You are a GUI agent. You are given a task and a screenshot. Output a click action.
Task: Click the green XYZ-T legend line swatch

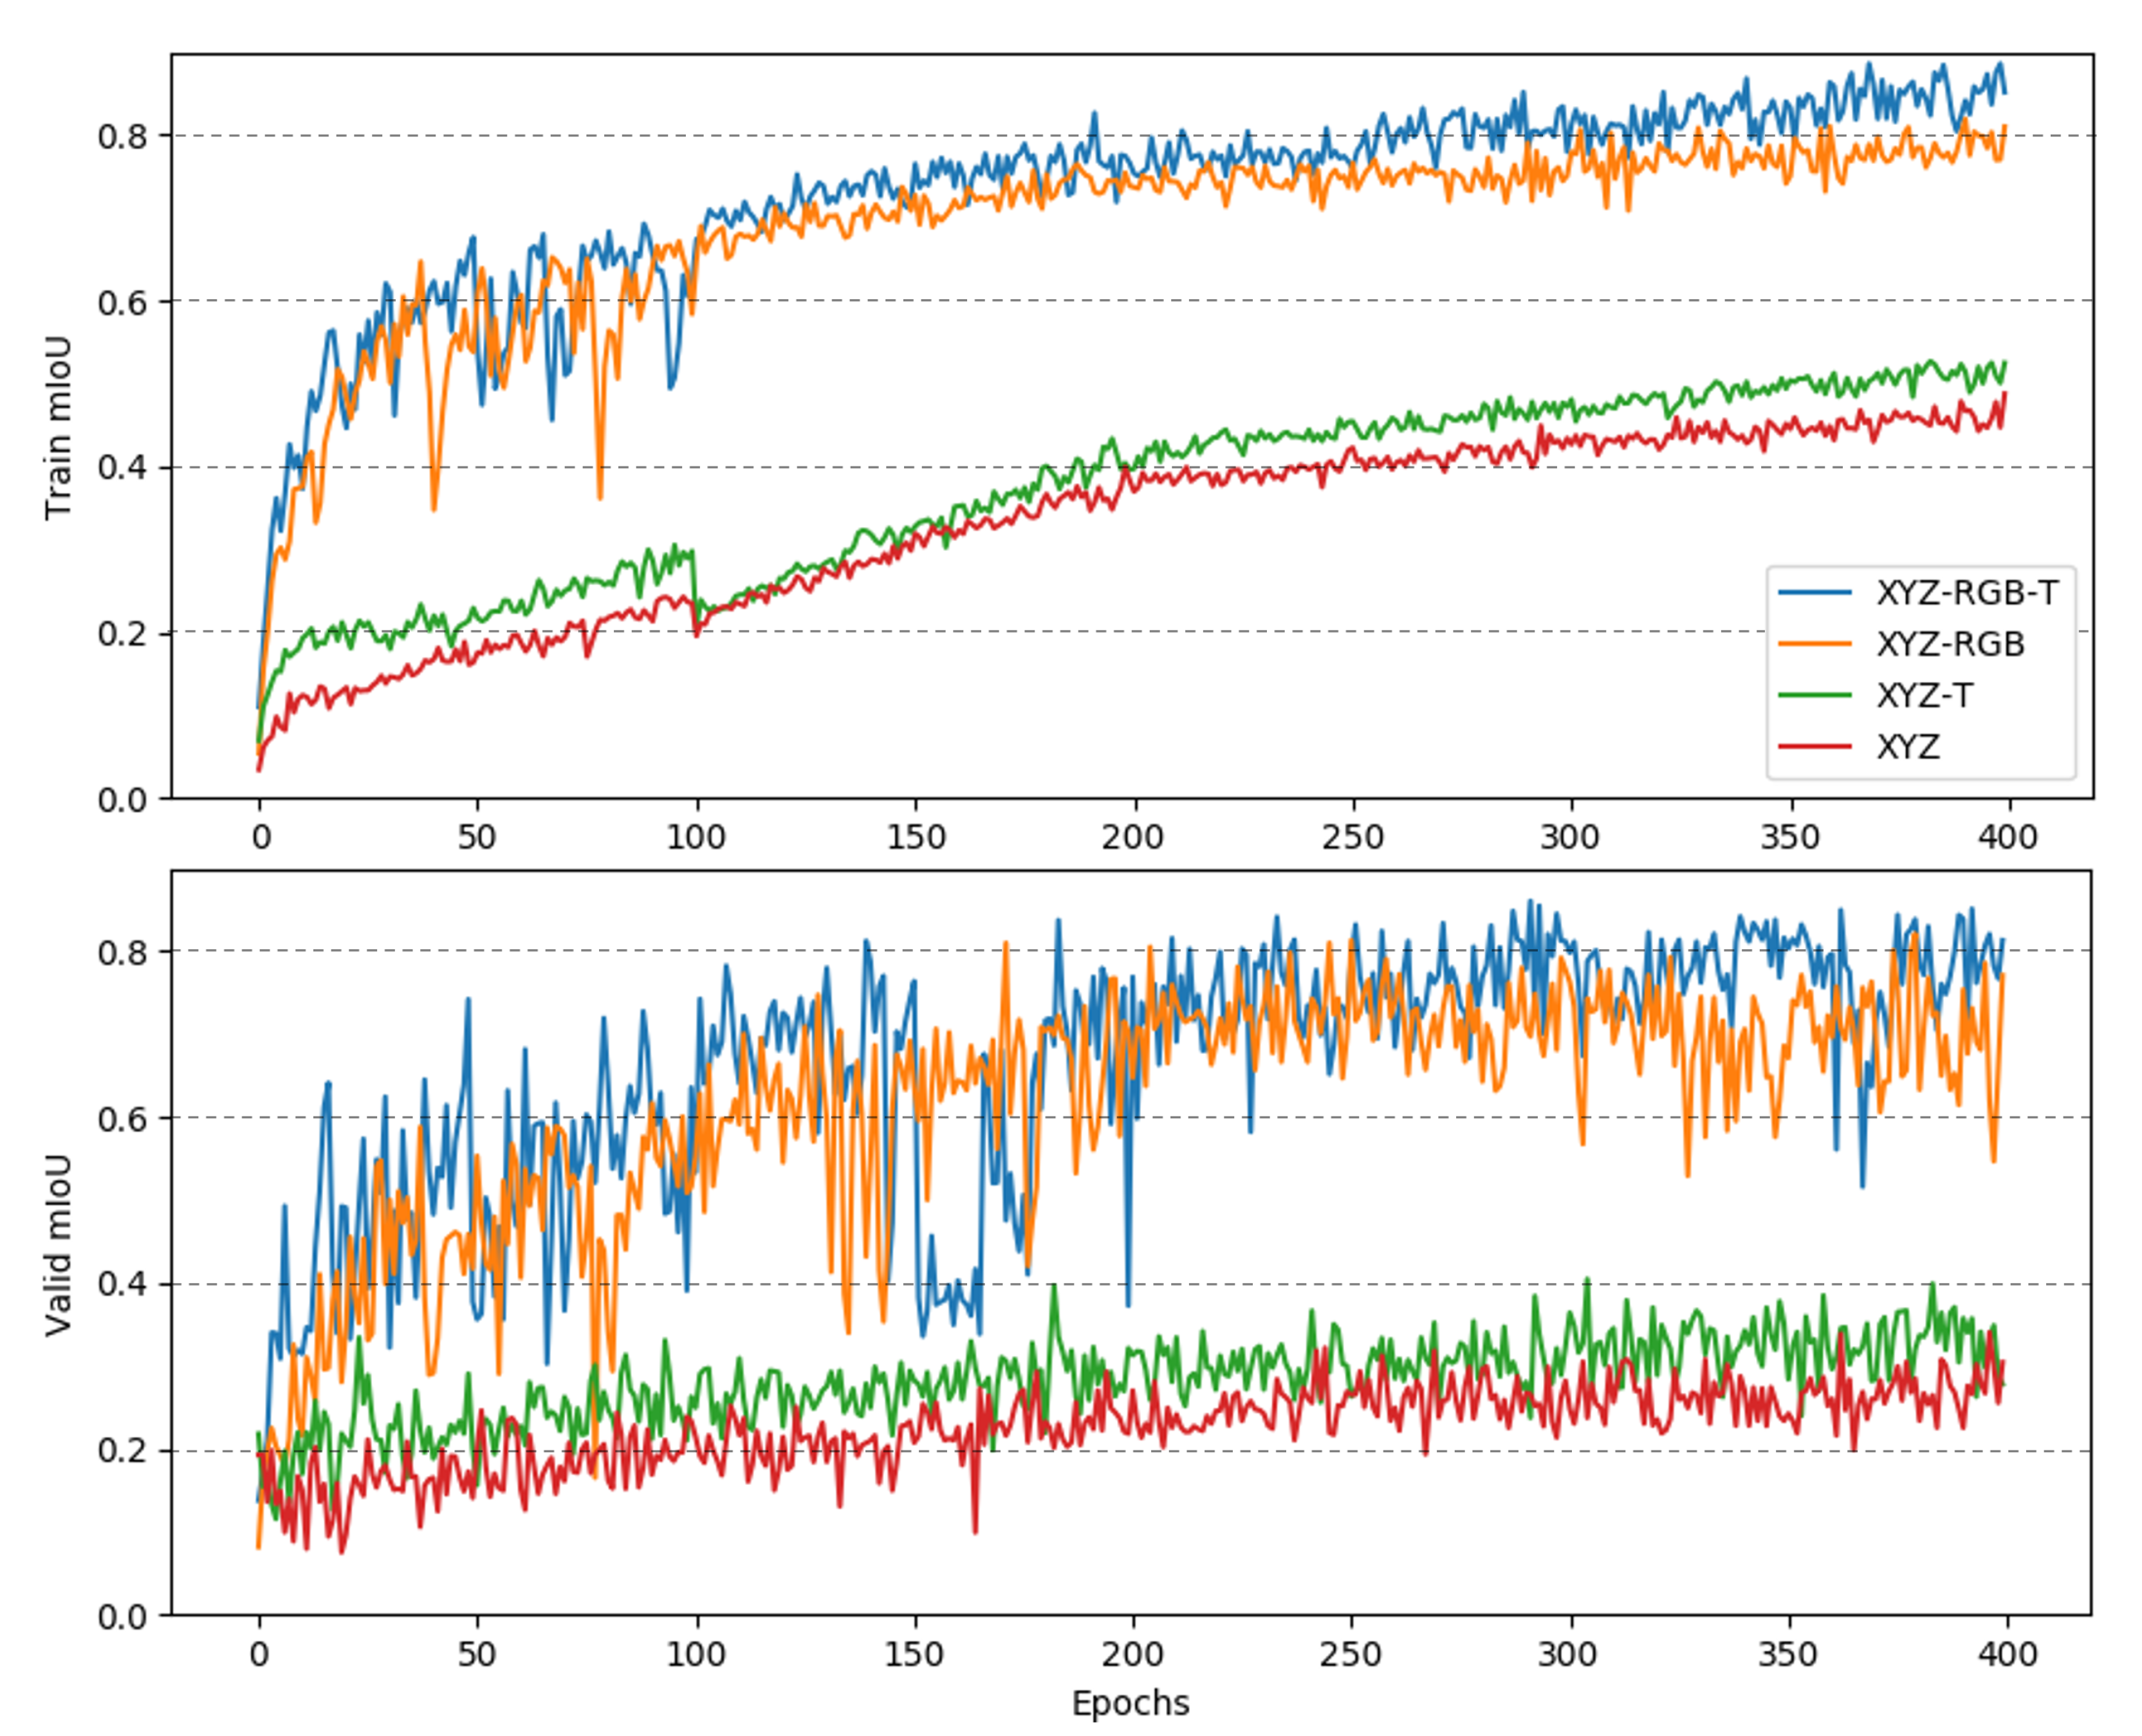pos(1814,695)
